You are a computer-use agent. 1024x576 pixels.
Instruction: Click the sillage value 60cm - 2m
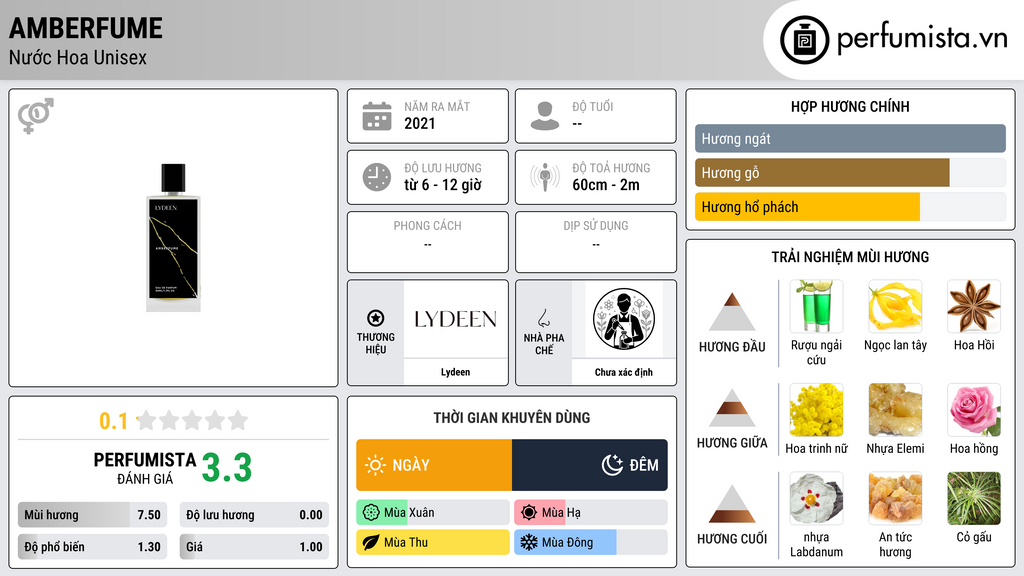(606, 185)
